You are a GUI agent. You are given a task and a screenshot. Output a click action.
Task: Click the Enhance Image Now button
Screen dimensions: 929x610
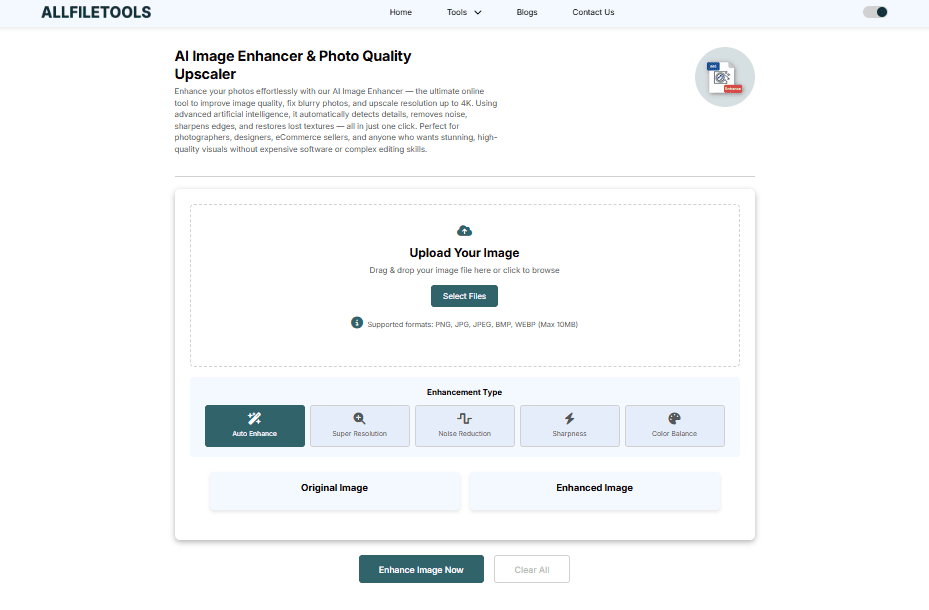pos(421,569)
